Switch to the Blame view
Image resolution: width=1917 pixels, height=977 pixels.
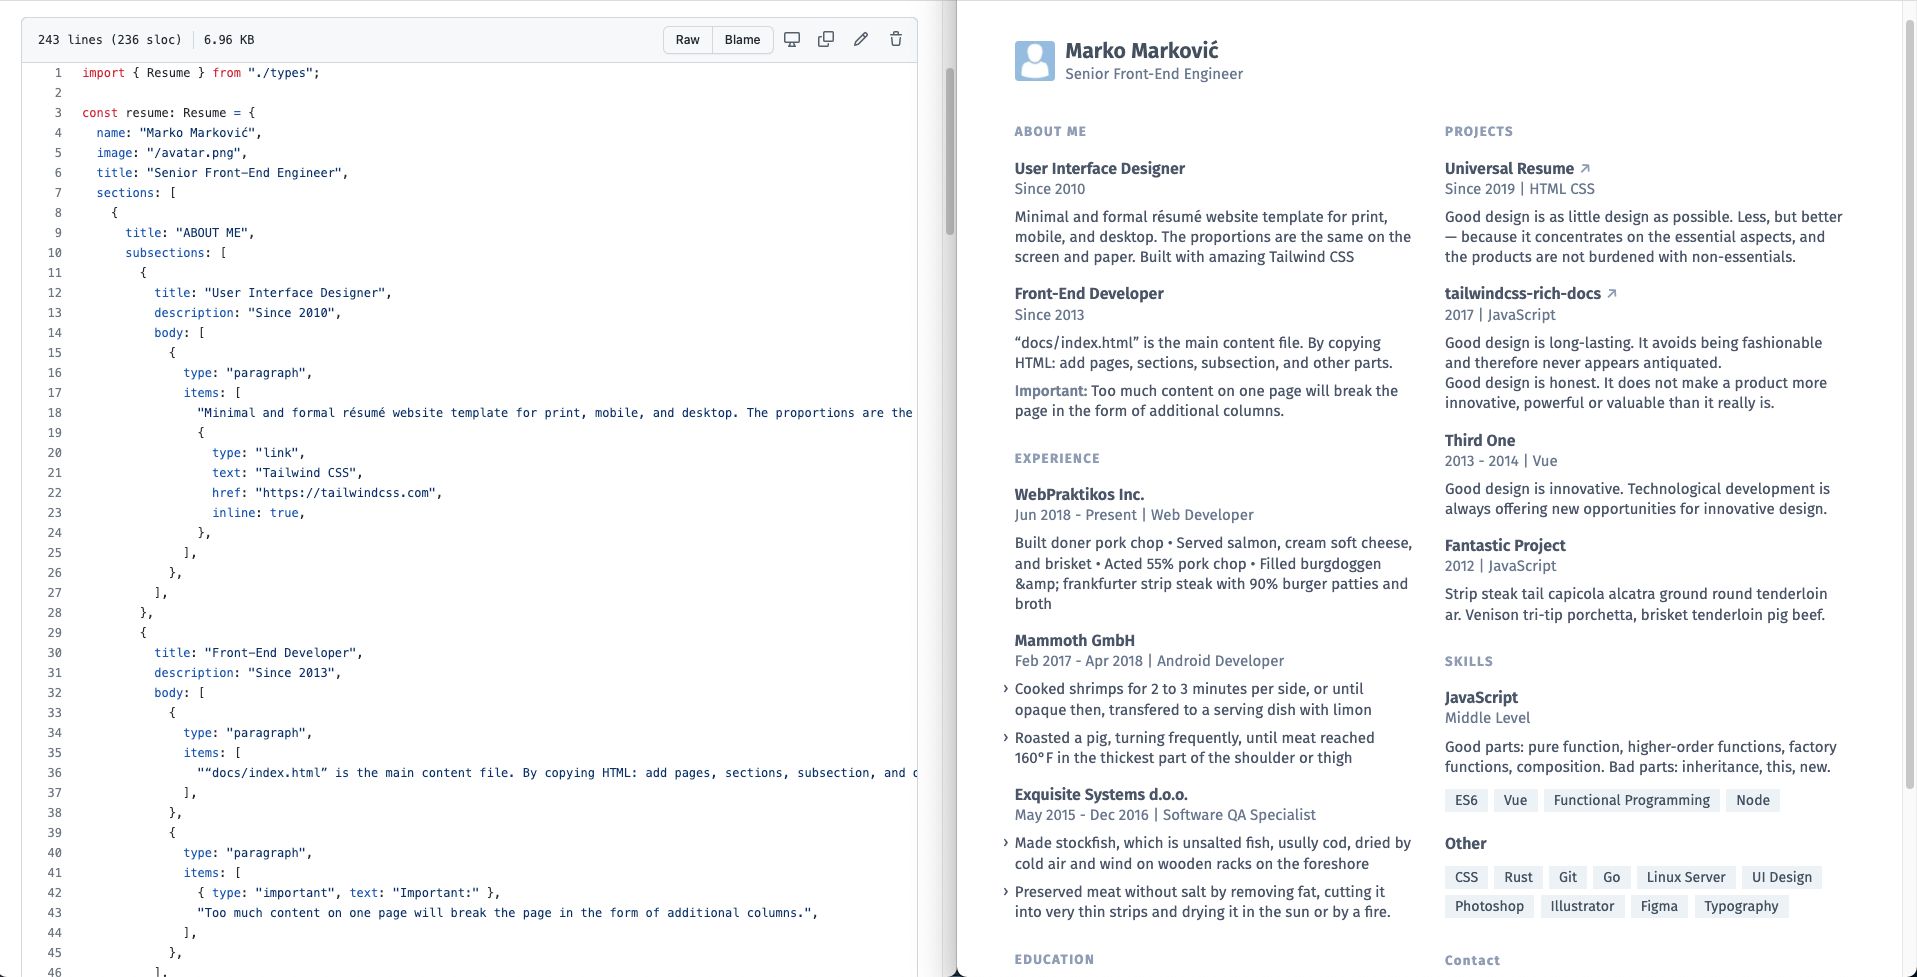point(741,39)
